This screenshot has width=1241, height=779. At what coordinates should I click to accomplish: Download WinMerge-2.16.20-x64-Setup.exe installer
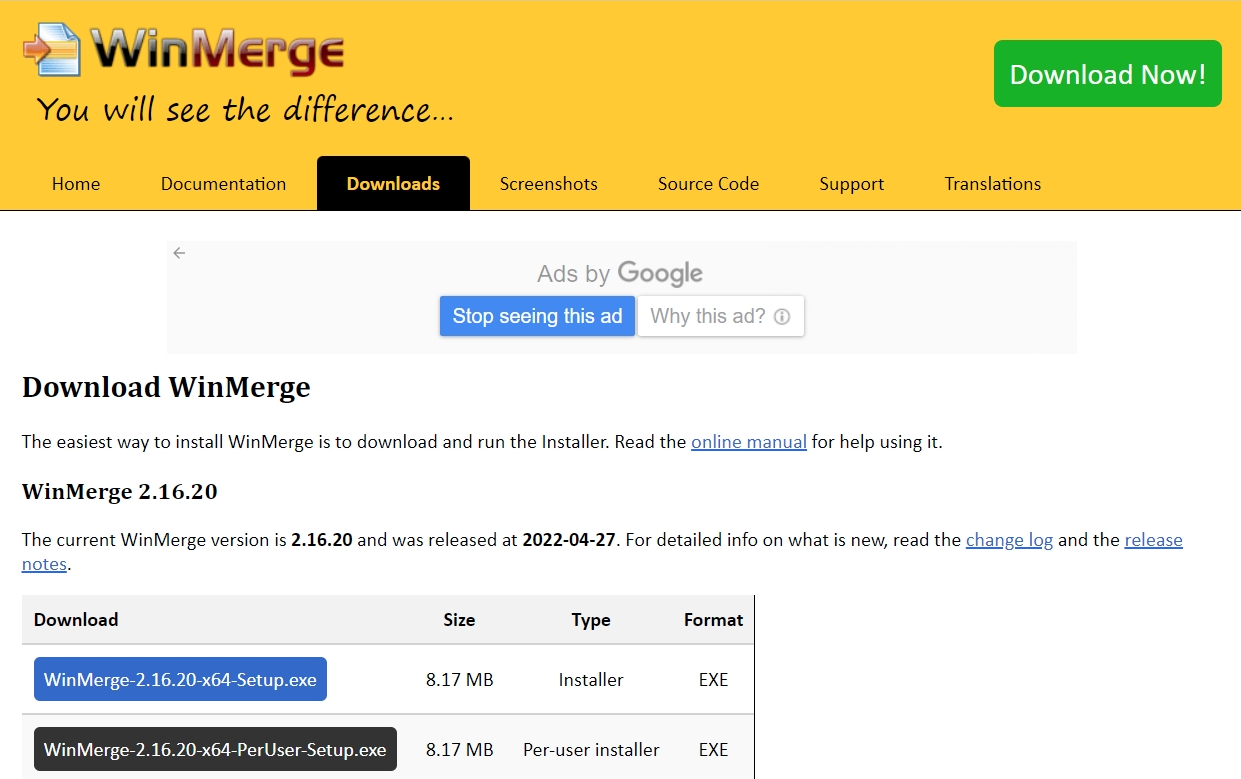[x=179, y=679]
